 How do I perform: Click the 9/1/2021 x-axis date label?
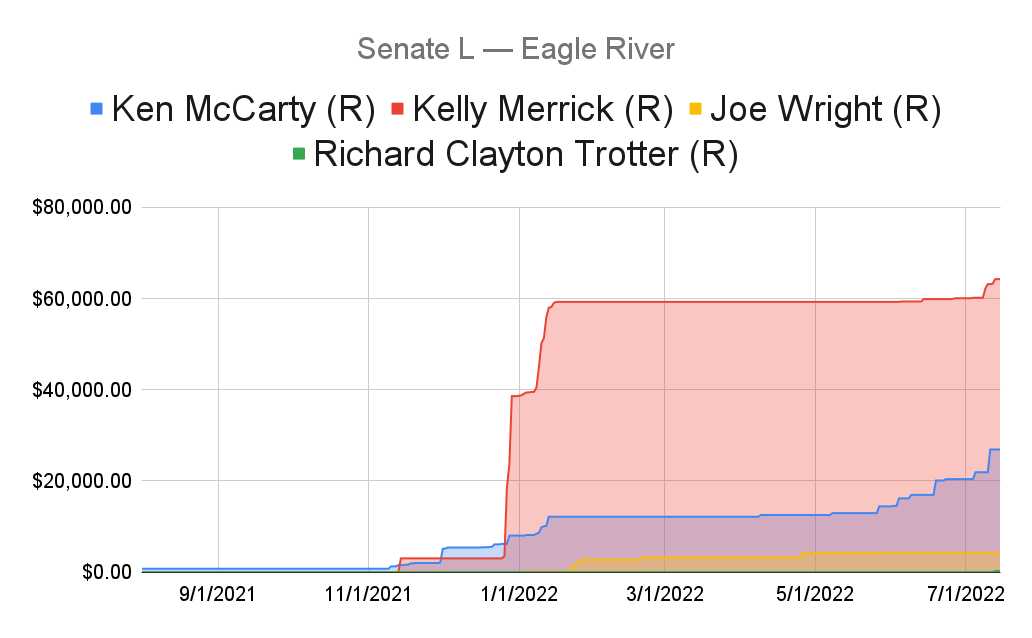pos(217,595)
